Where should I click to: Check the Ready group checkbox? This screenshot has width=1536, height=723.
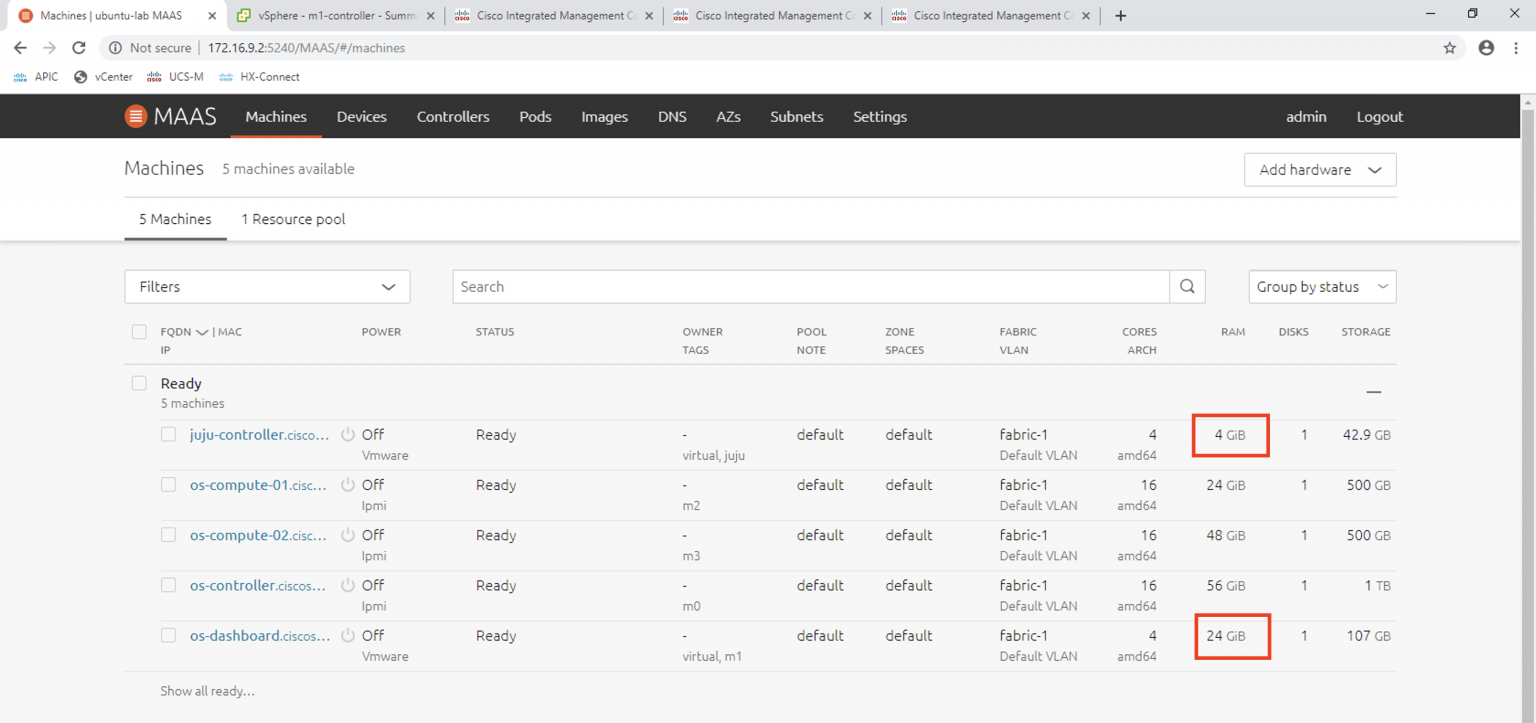(x=139, y=382)
